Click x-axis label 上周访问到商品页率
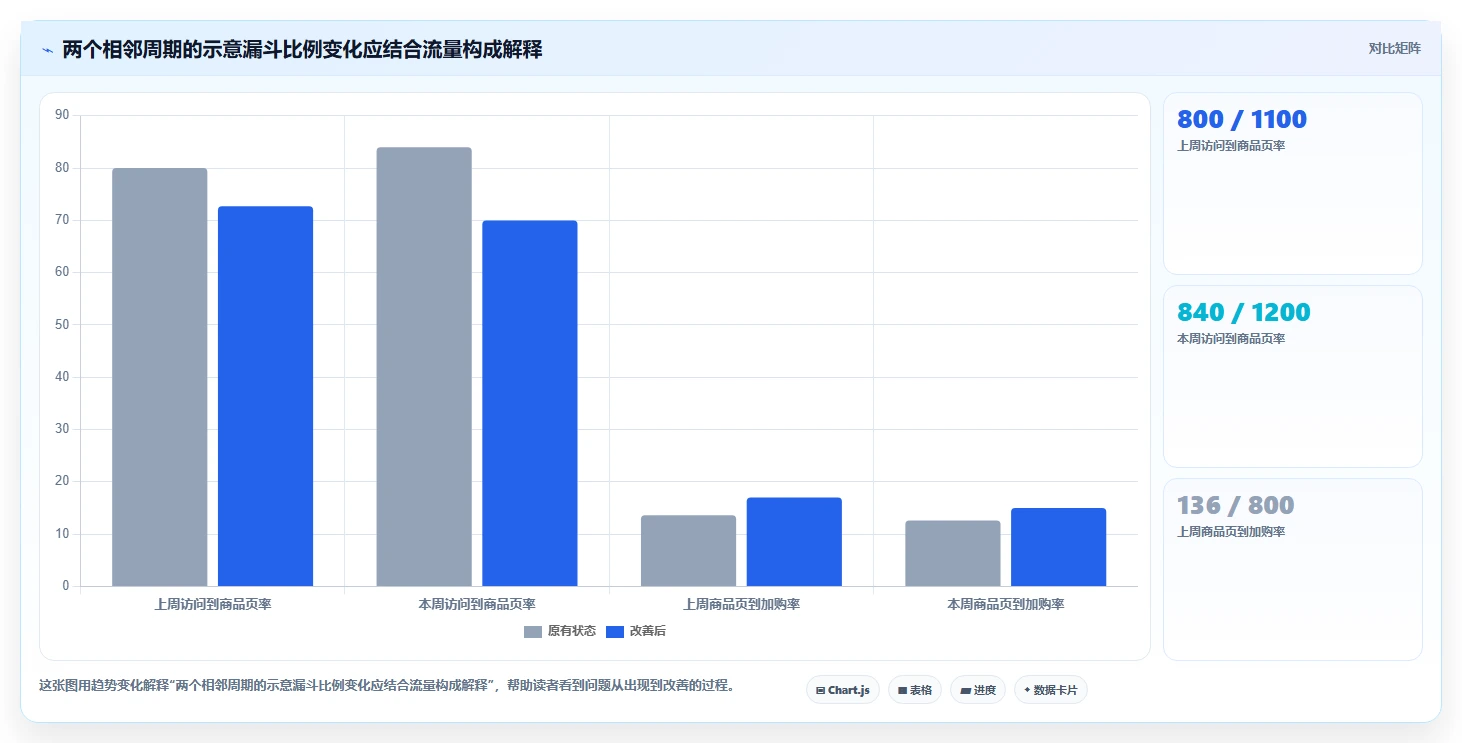This screenshot has width=1462, height=743. (213, 604)
